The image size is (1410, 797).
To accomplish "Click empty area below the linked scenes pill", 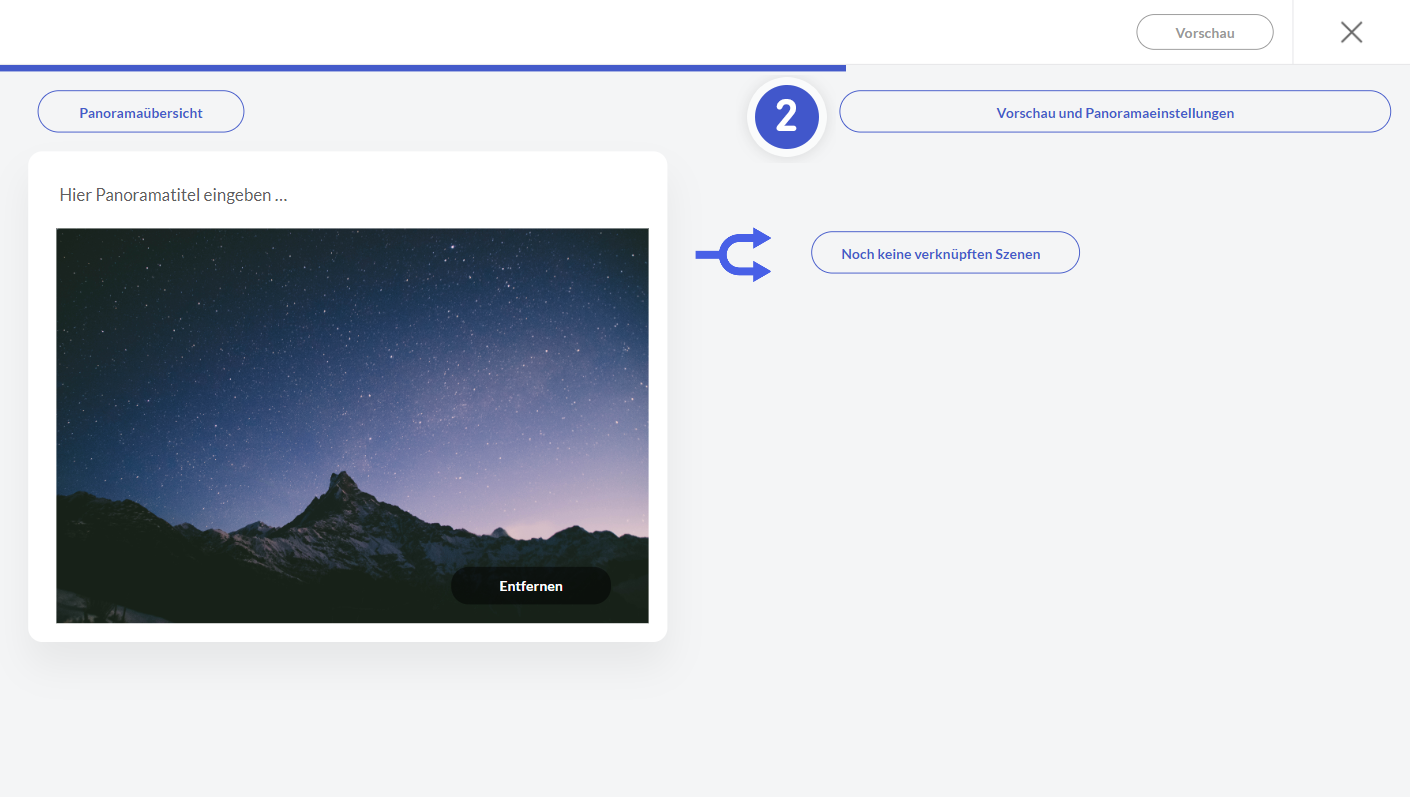I will point(945,450).
